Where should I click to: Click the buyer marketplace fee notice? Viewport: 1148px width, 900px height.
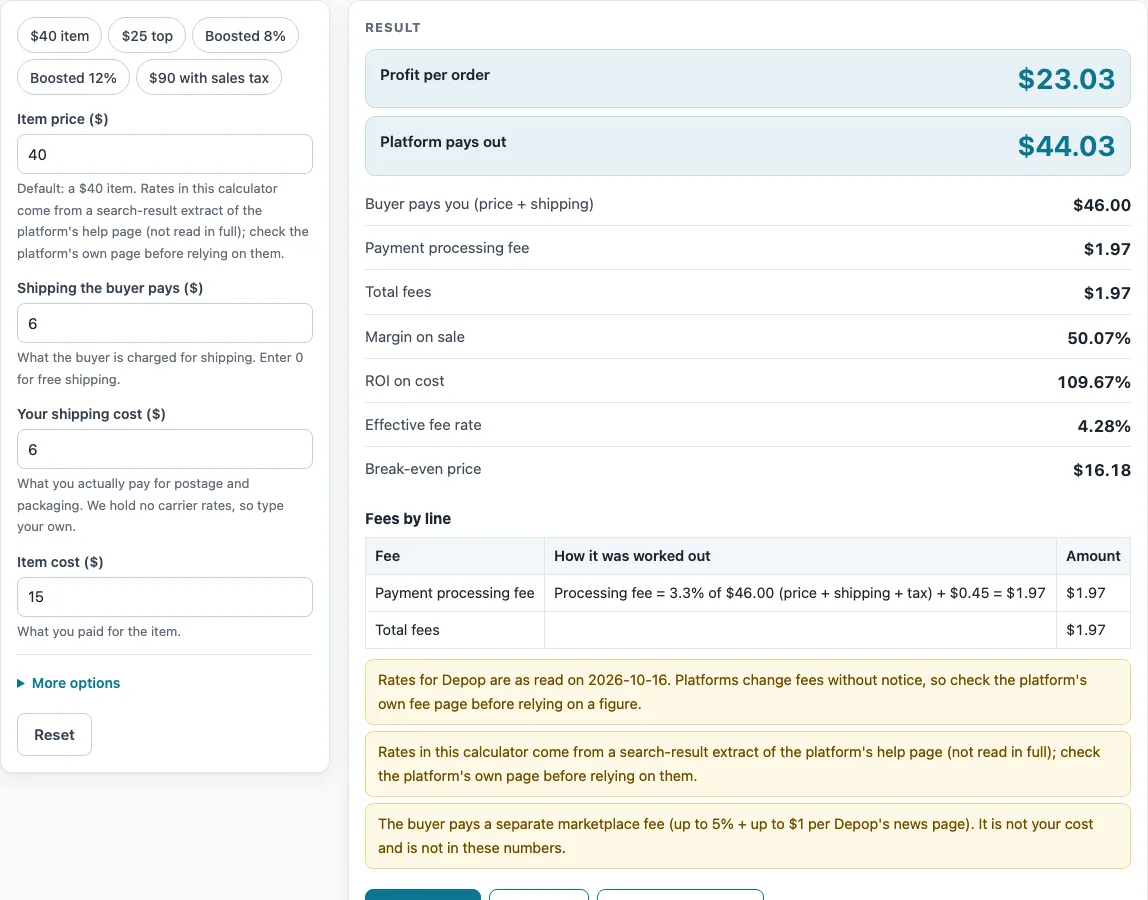pyautogui.click(x=748, y=836)
